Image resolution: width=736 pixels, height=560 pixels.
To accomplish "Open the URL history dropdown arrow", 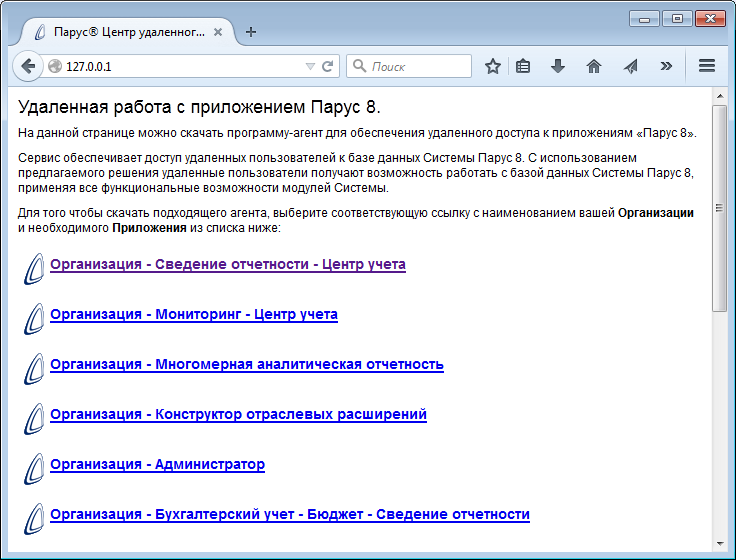I will [x=310, y=66].
